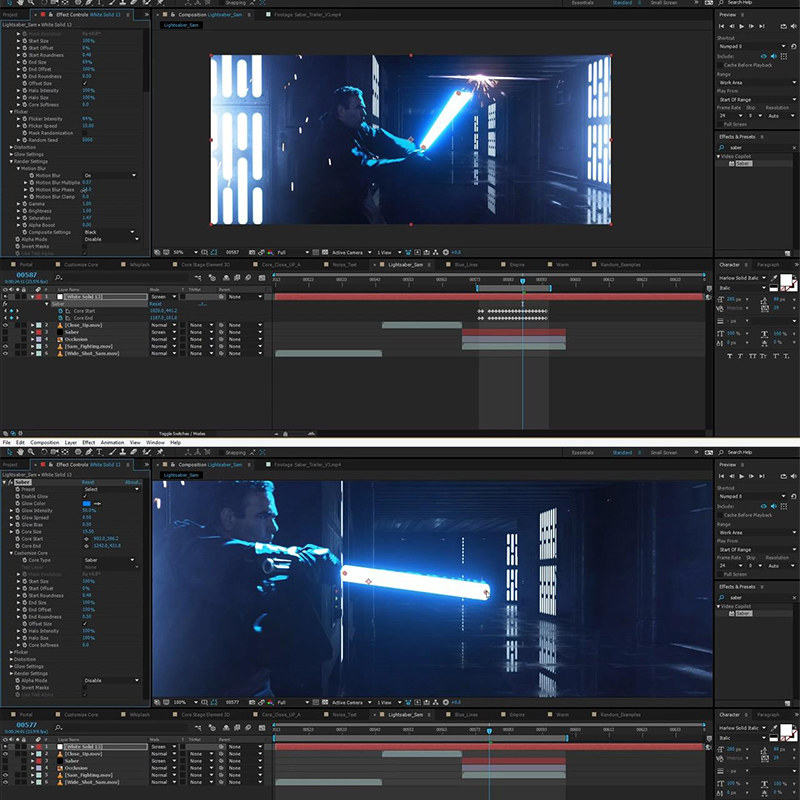
Task: Click Shy layers icon in lower timeline header
Action: coord(226,728)
